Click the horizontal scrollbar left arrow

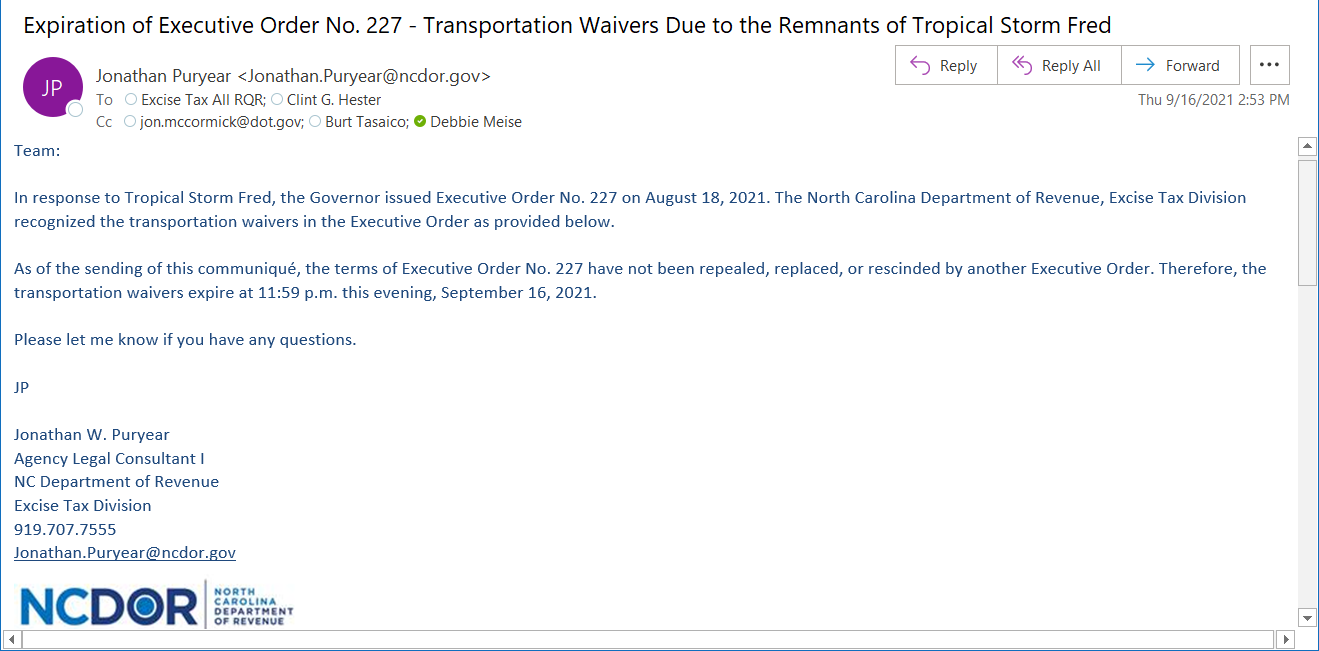click(x=11, y=639)
